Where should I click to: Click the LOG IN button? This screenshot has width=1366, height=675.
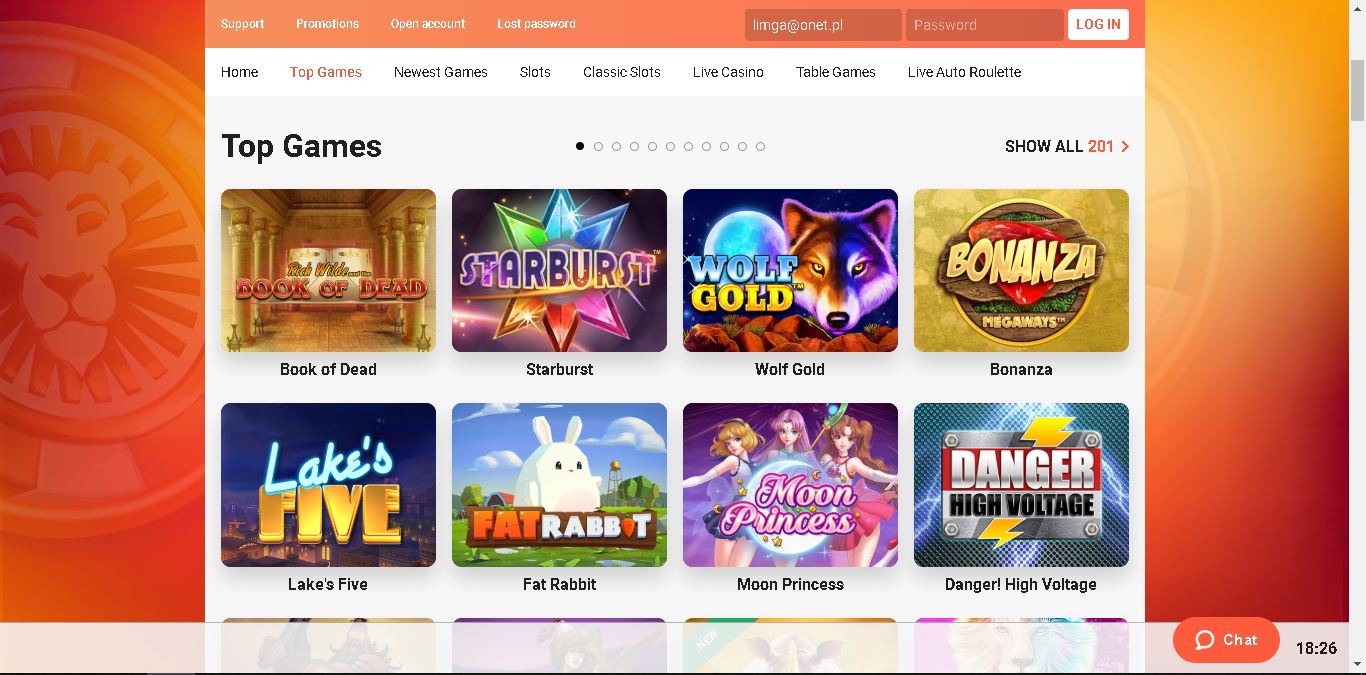click(x=1098, y=24)
